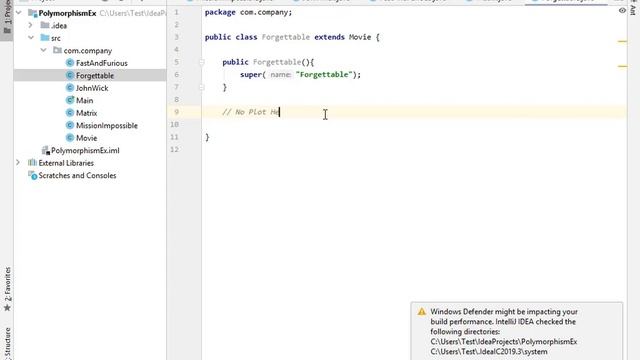
Task: Click line number 3 in gutter
Action: pos(176,37)
